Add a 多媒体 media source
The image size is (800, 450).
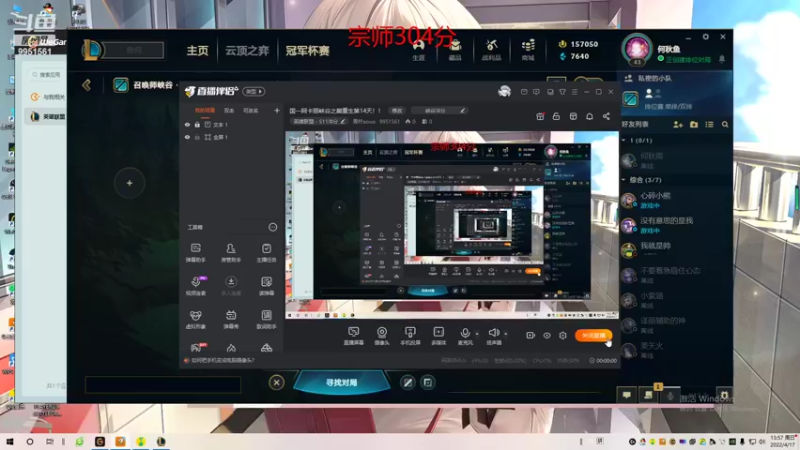pos(438,336)
